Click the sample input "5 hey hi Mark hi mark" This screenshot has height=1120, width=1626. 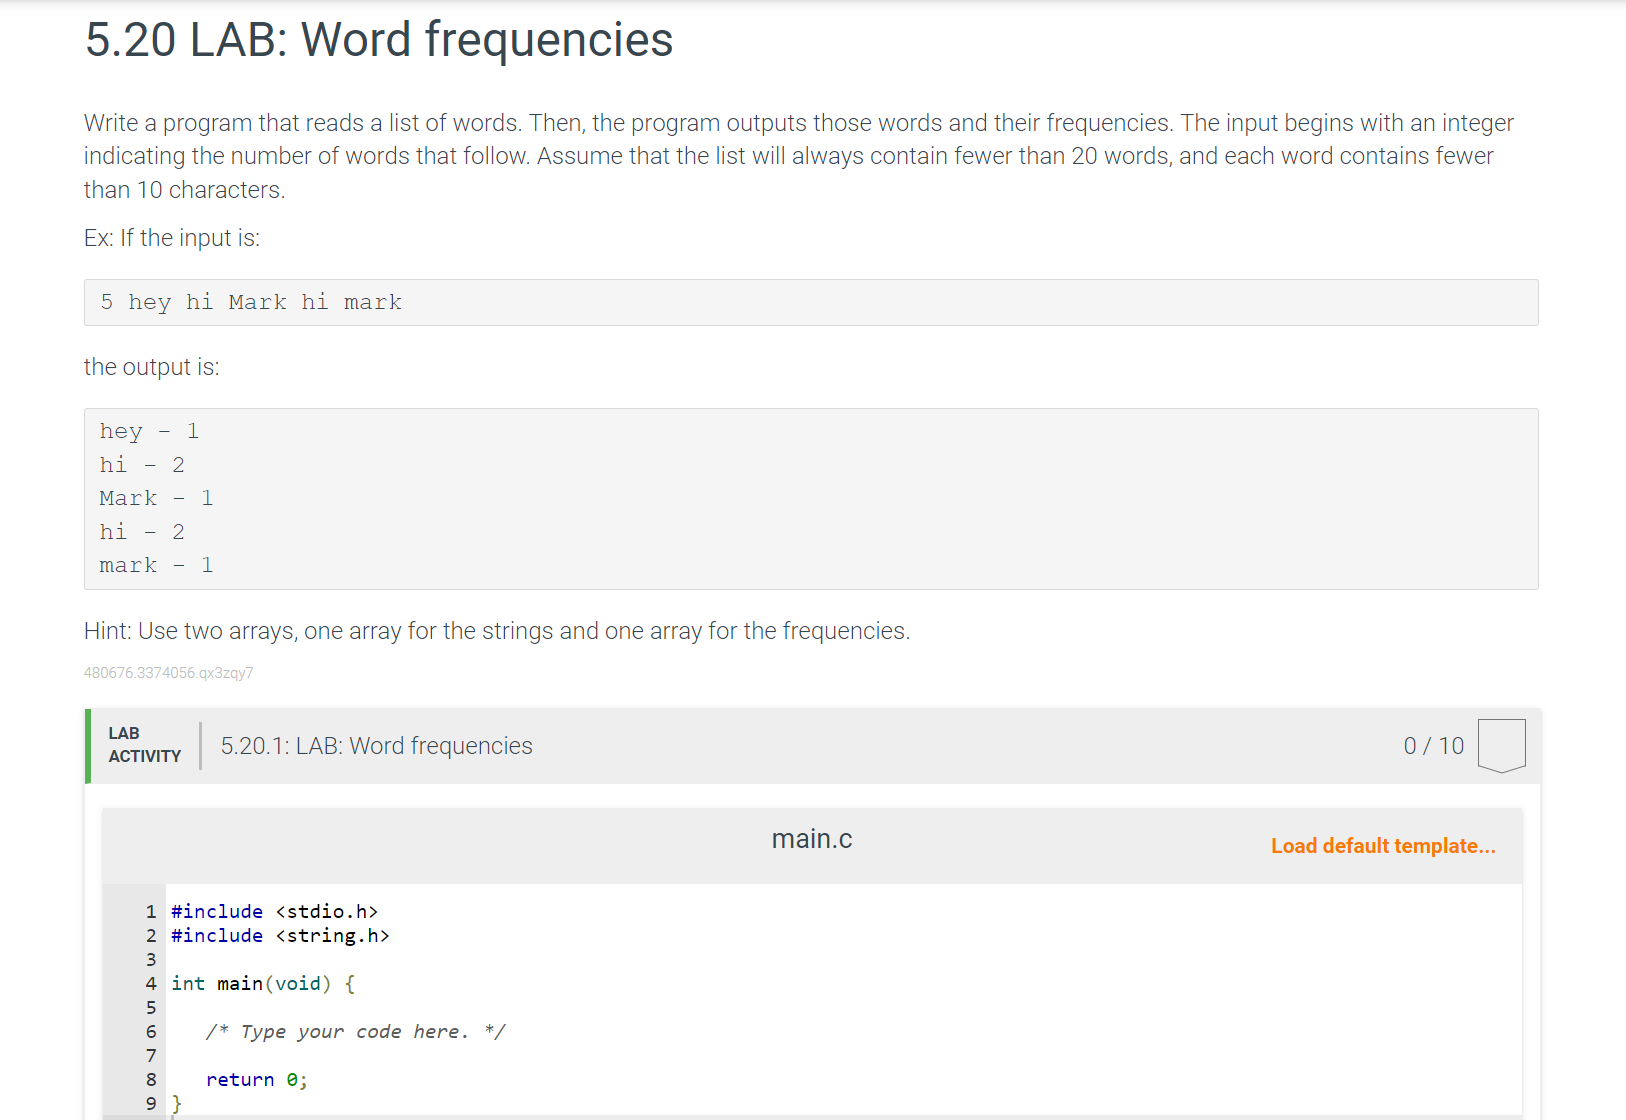tap(251, 302)
